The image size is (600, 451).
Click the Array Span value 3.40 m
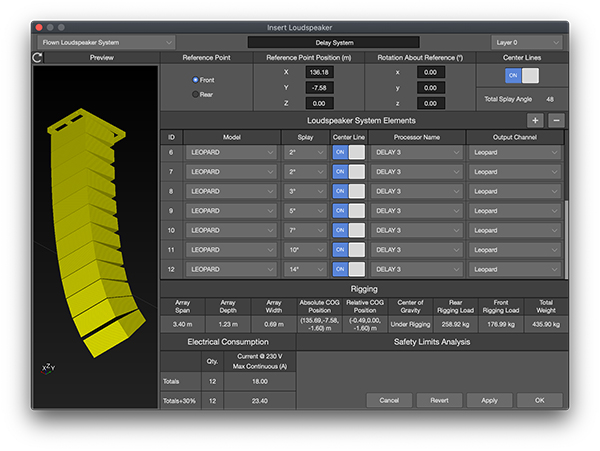183,324
